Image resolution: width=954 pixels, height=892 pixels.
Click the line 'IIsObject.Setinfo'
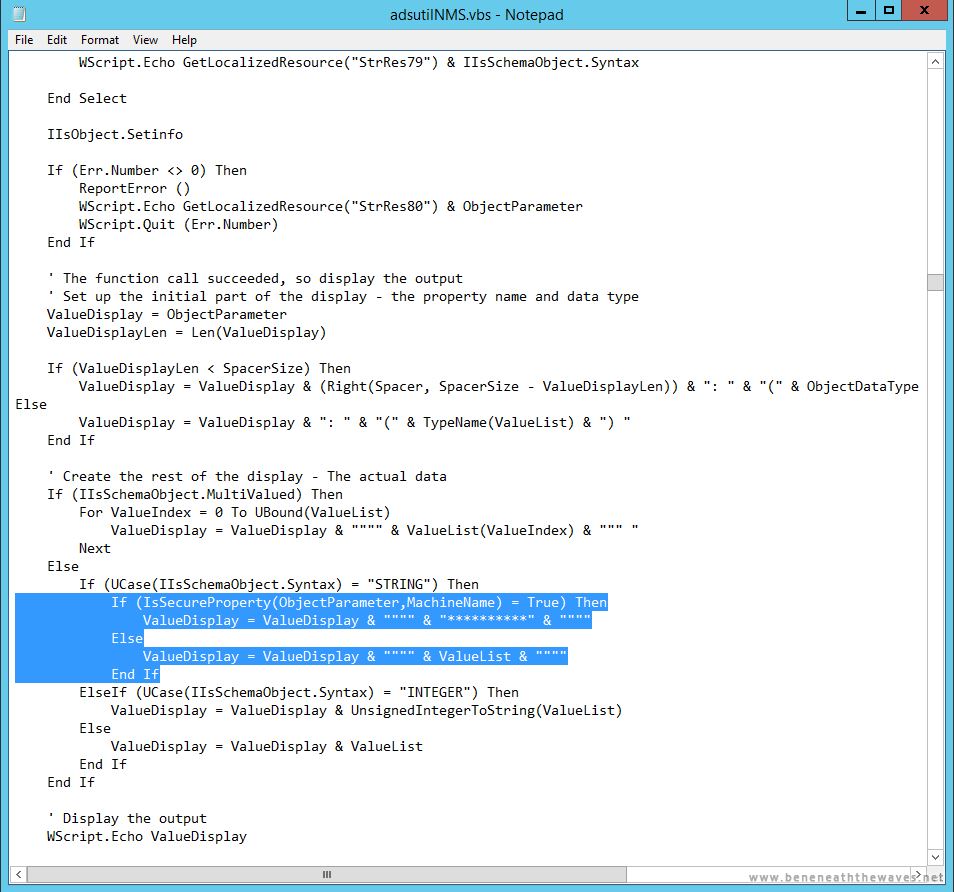coord(115,134)
